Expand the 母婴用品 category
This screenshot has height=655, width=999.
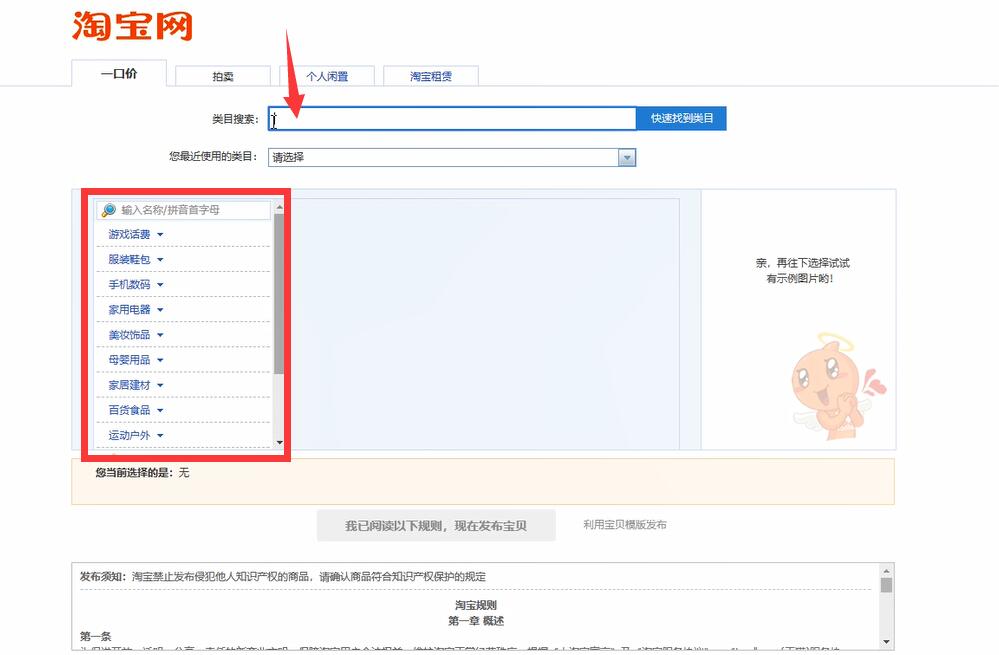coord(136,360)
